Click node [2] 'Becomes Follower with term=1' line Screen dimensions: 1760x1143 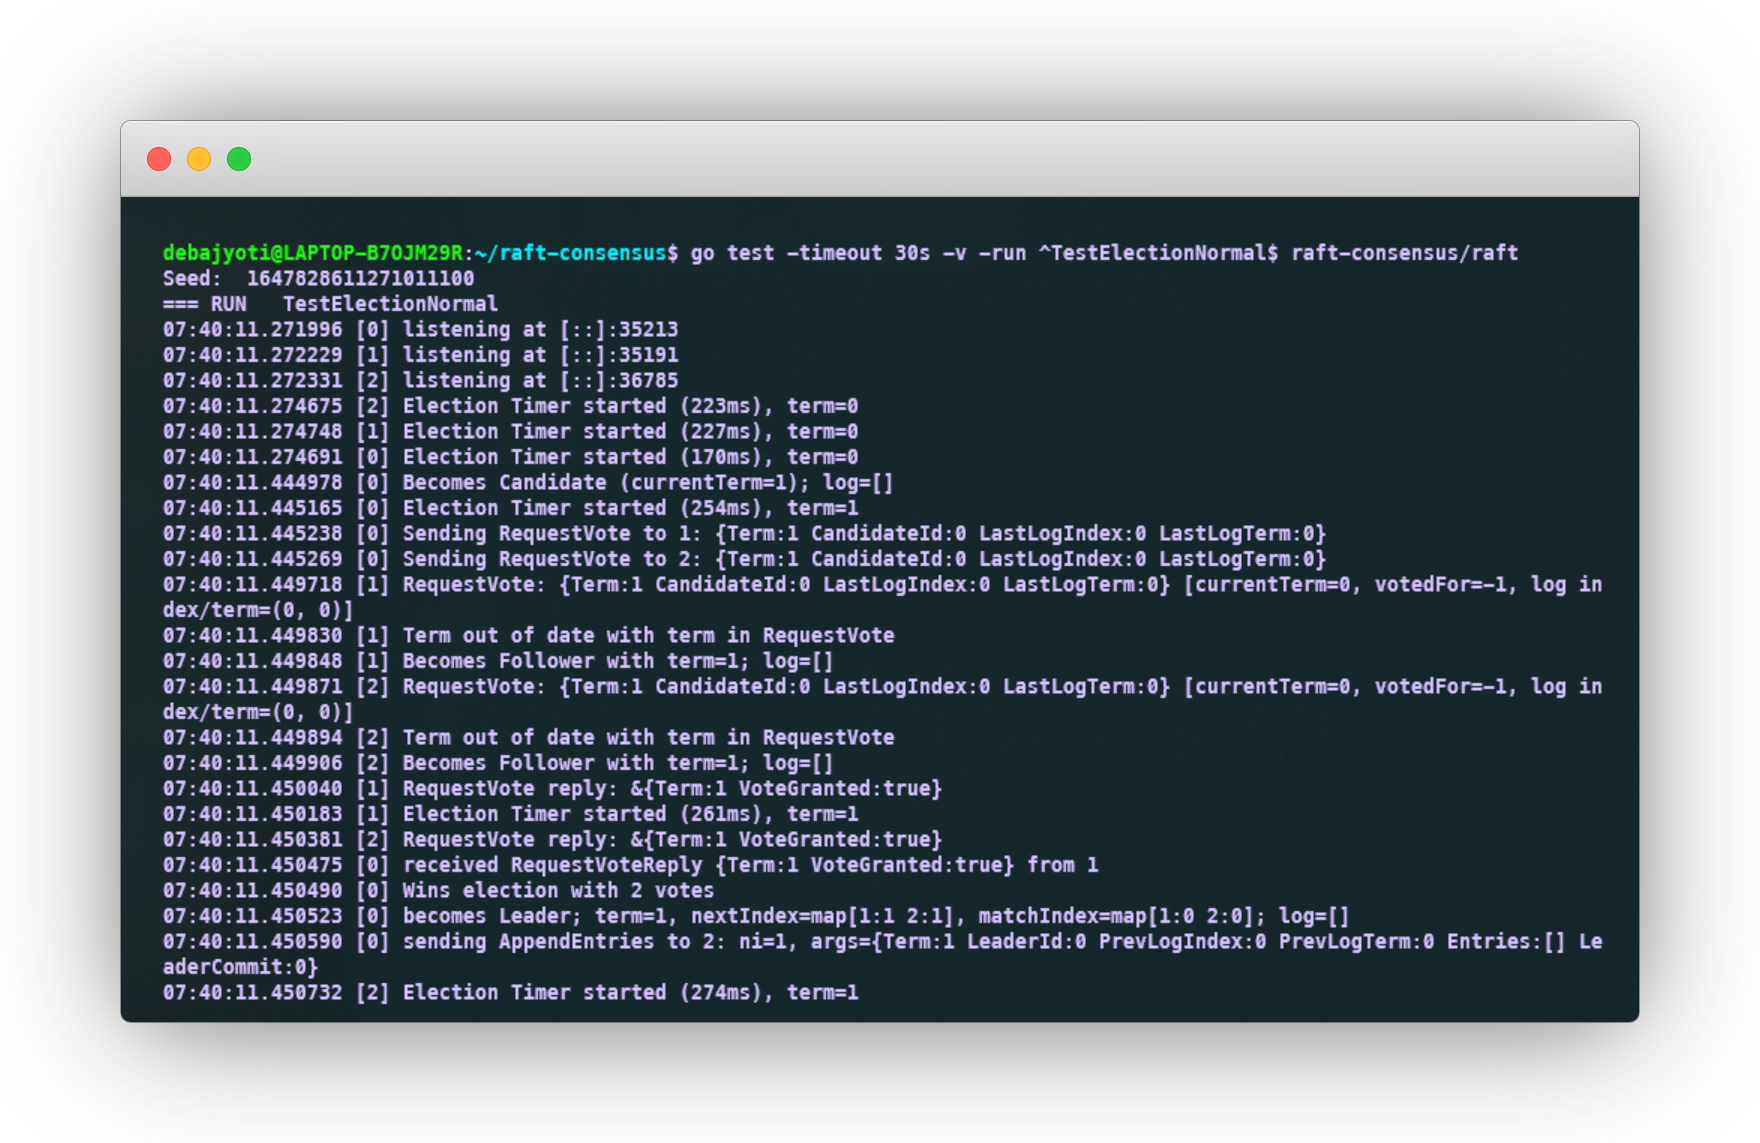[x=498, y=763]
